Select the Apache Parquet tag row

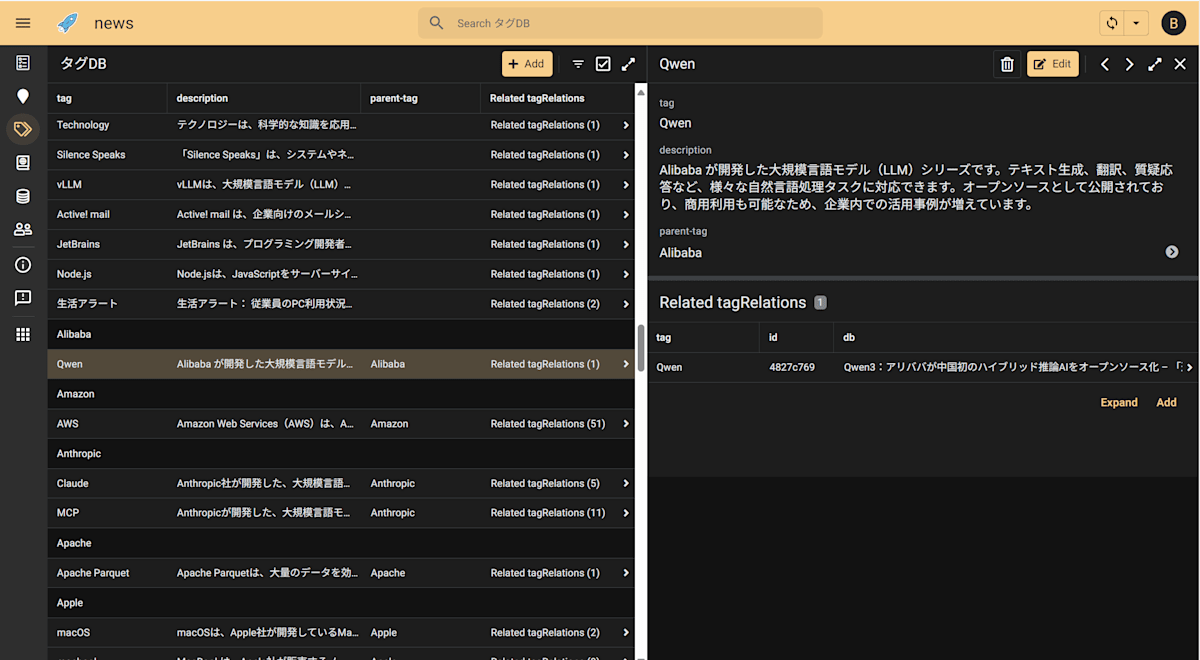point(341,573)
